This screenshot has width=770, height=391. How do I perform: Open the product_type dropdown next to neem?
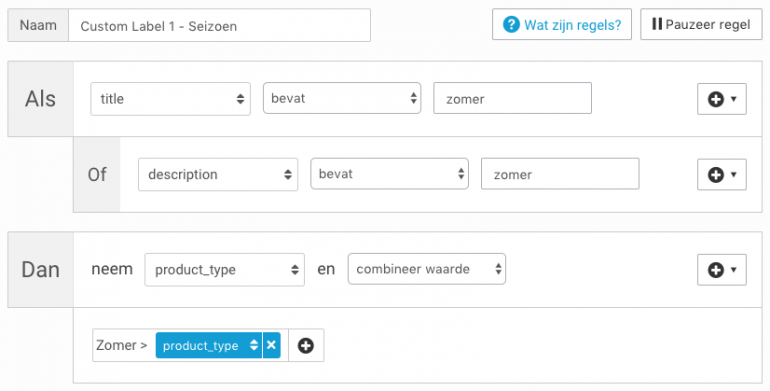tap(224, 270)
